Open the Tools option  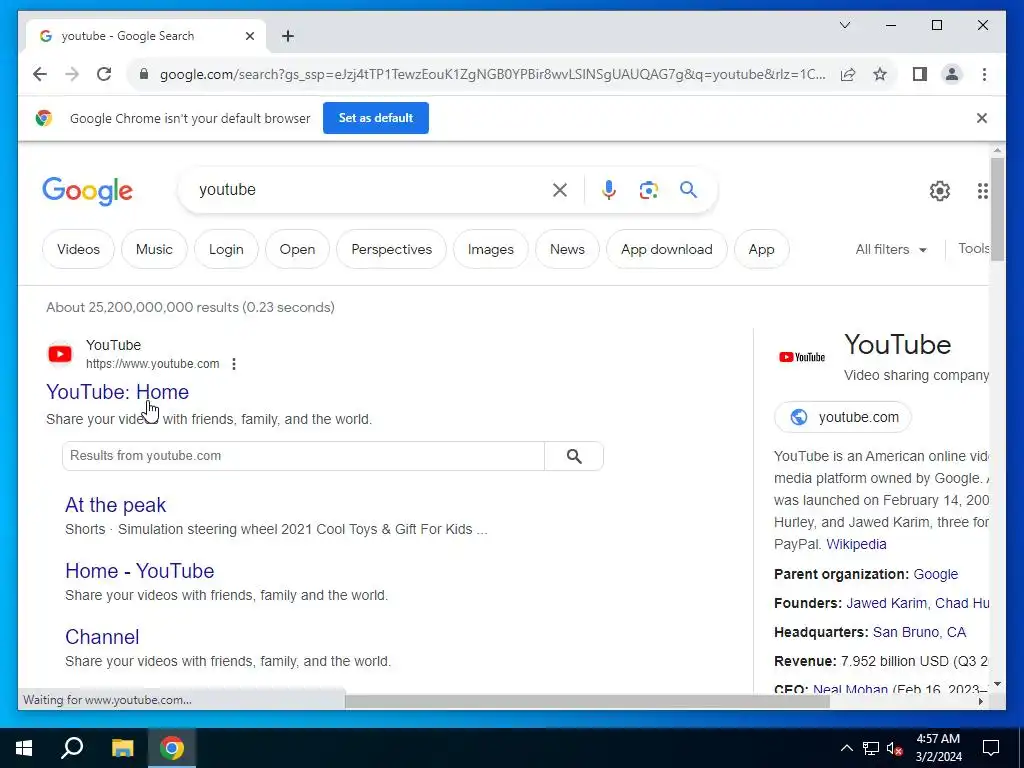(x=973, y=249)
